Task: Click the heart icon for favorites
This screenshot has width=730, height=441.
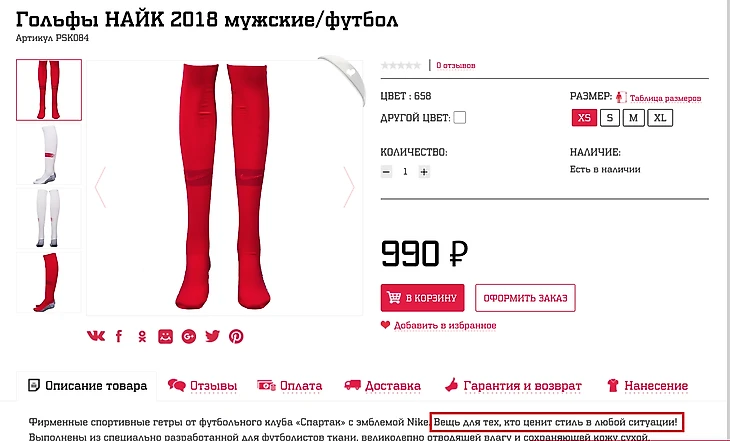Action: pyautogui.click(x=385, y=325)
